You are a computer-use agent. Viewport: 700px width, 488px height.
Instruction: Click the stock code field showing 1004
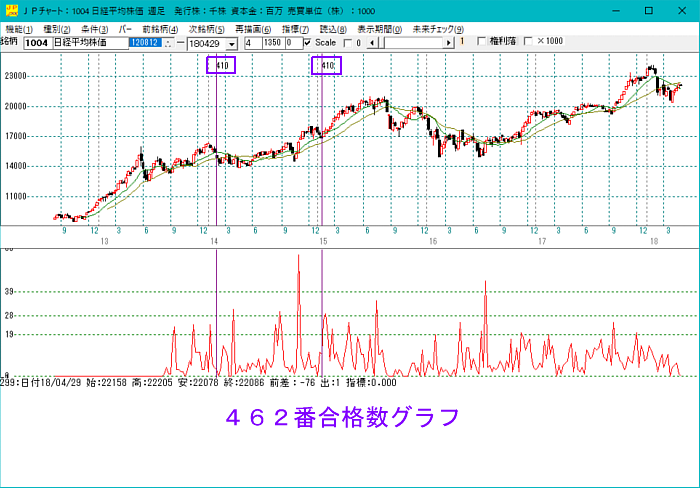pos(36,43)
